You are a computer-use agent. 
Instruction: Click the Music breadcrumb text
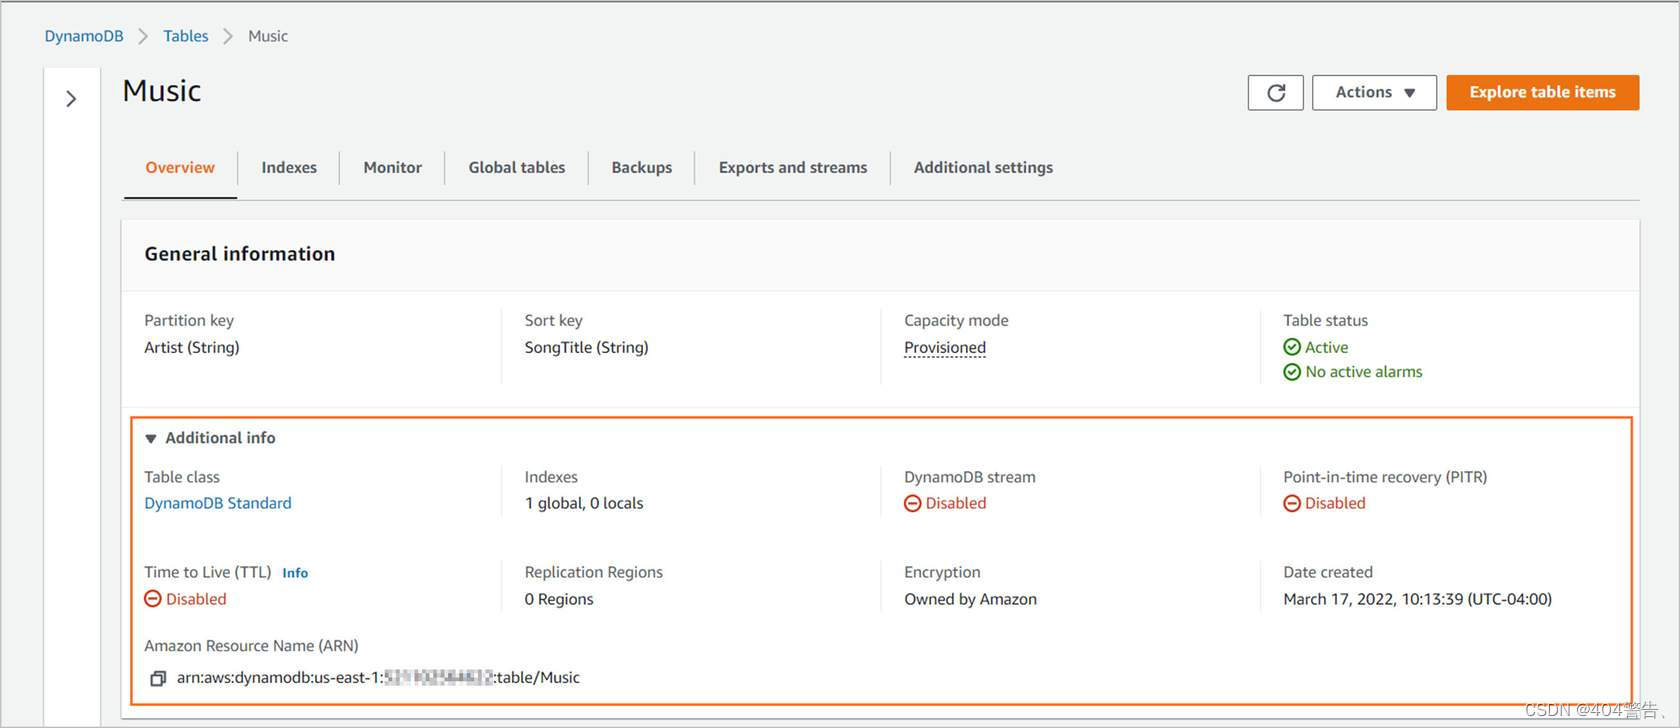(268, 36)
